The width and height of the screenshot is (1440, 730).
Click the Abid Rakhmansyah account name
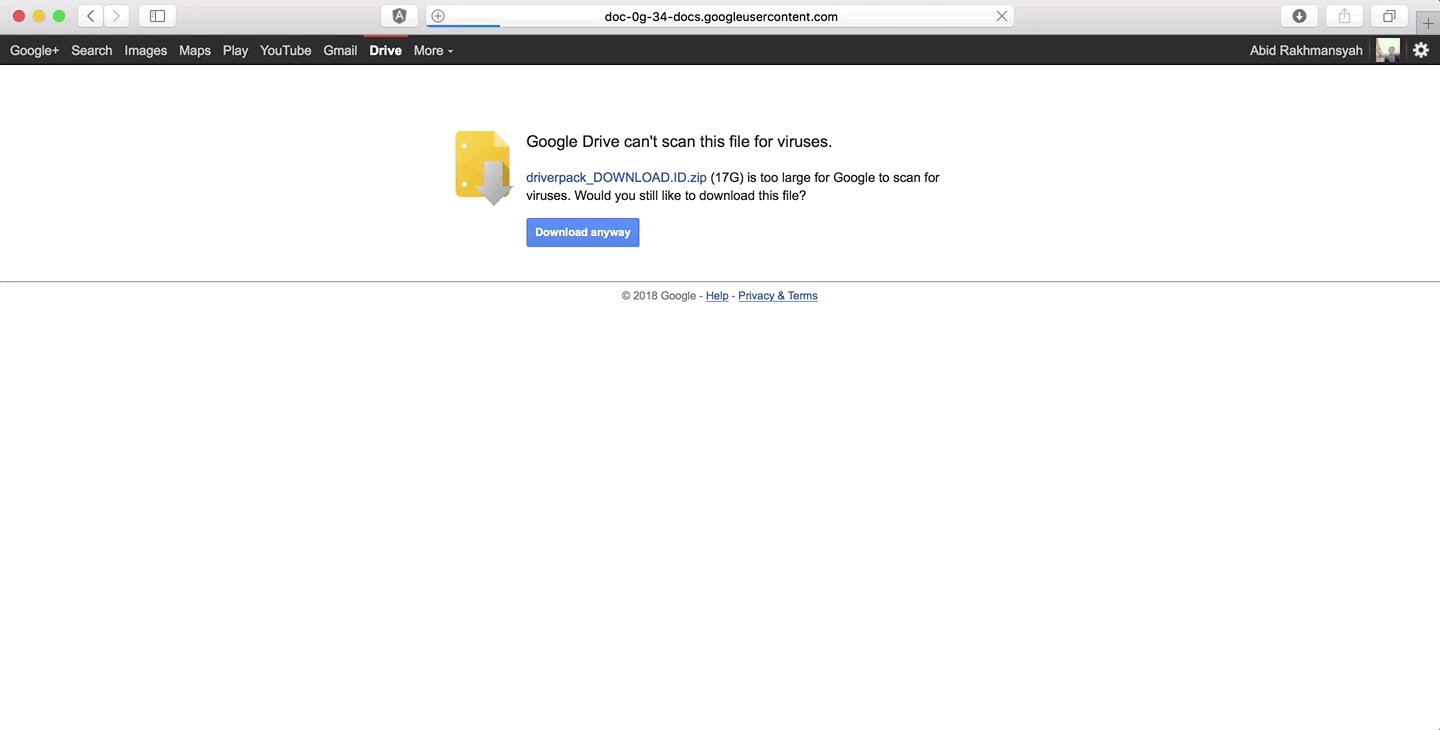pos(1306,50)
